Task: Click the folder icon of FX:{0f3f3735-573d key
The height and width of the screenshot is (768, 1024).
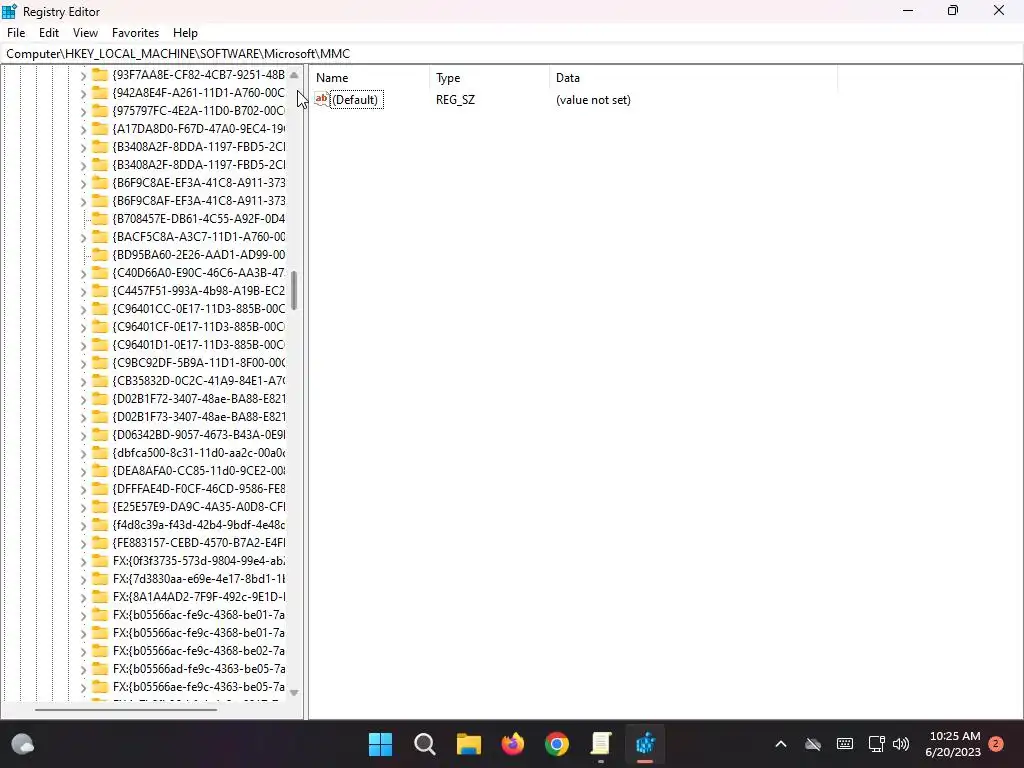Action: [99, 560]
